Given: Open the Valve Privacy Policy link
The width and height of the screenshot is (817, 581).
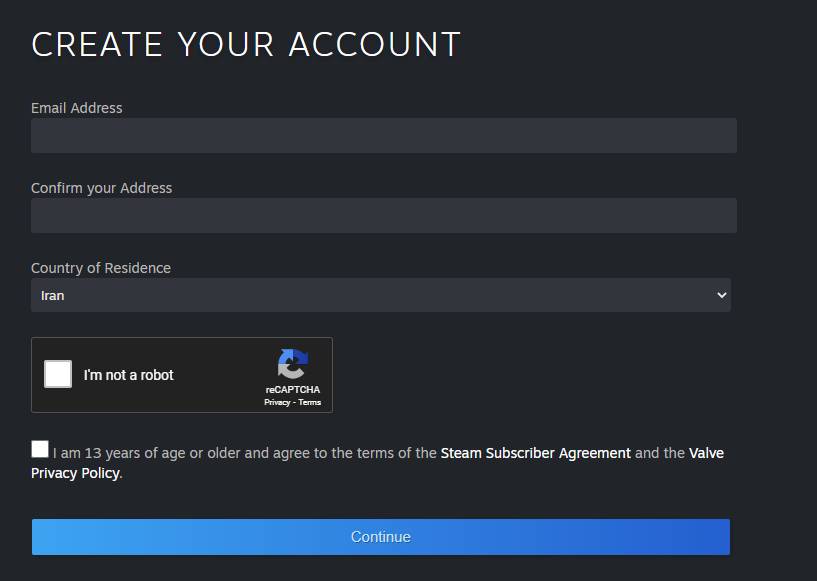Looking at the screenshot, I should (x=76, y=473).
